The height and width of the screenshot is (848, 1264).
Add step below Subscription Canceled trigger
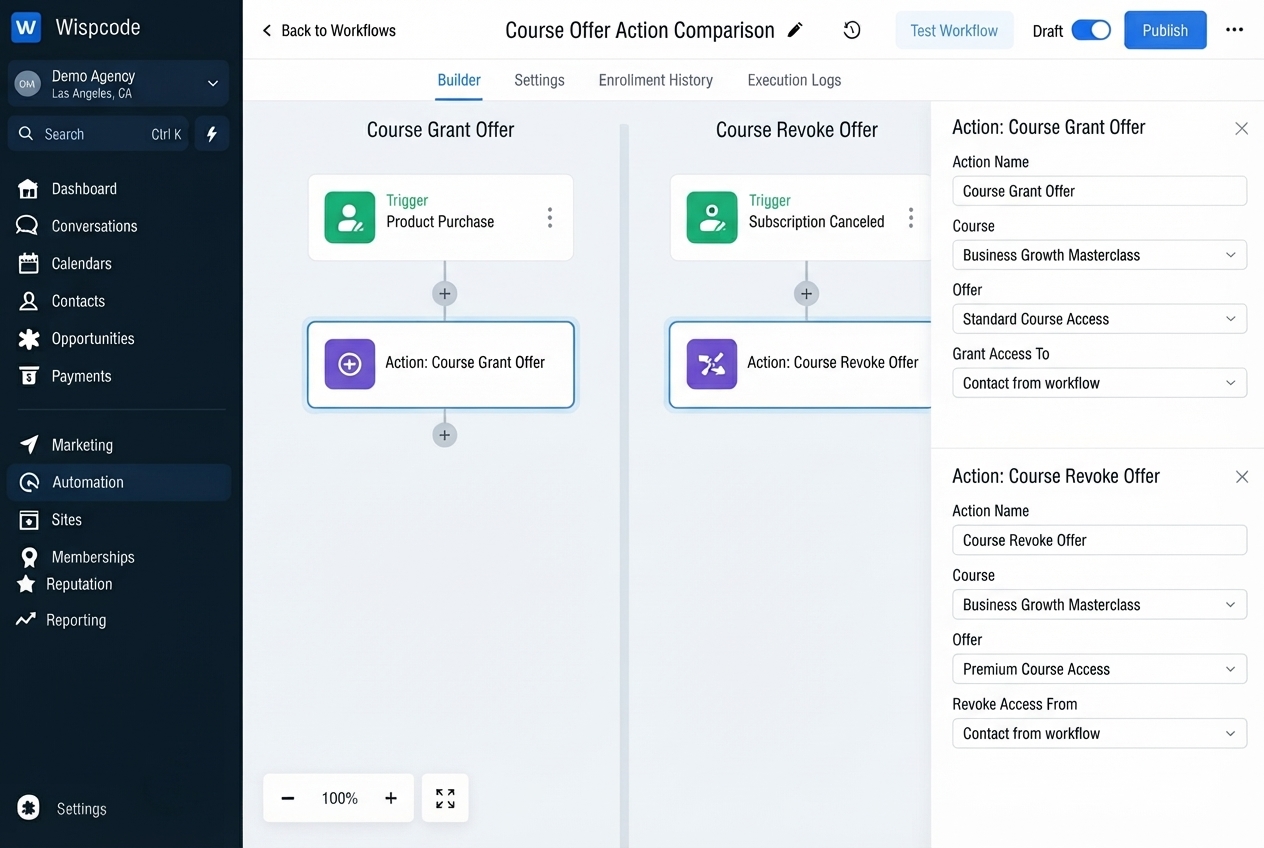(x=806, y=293)
